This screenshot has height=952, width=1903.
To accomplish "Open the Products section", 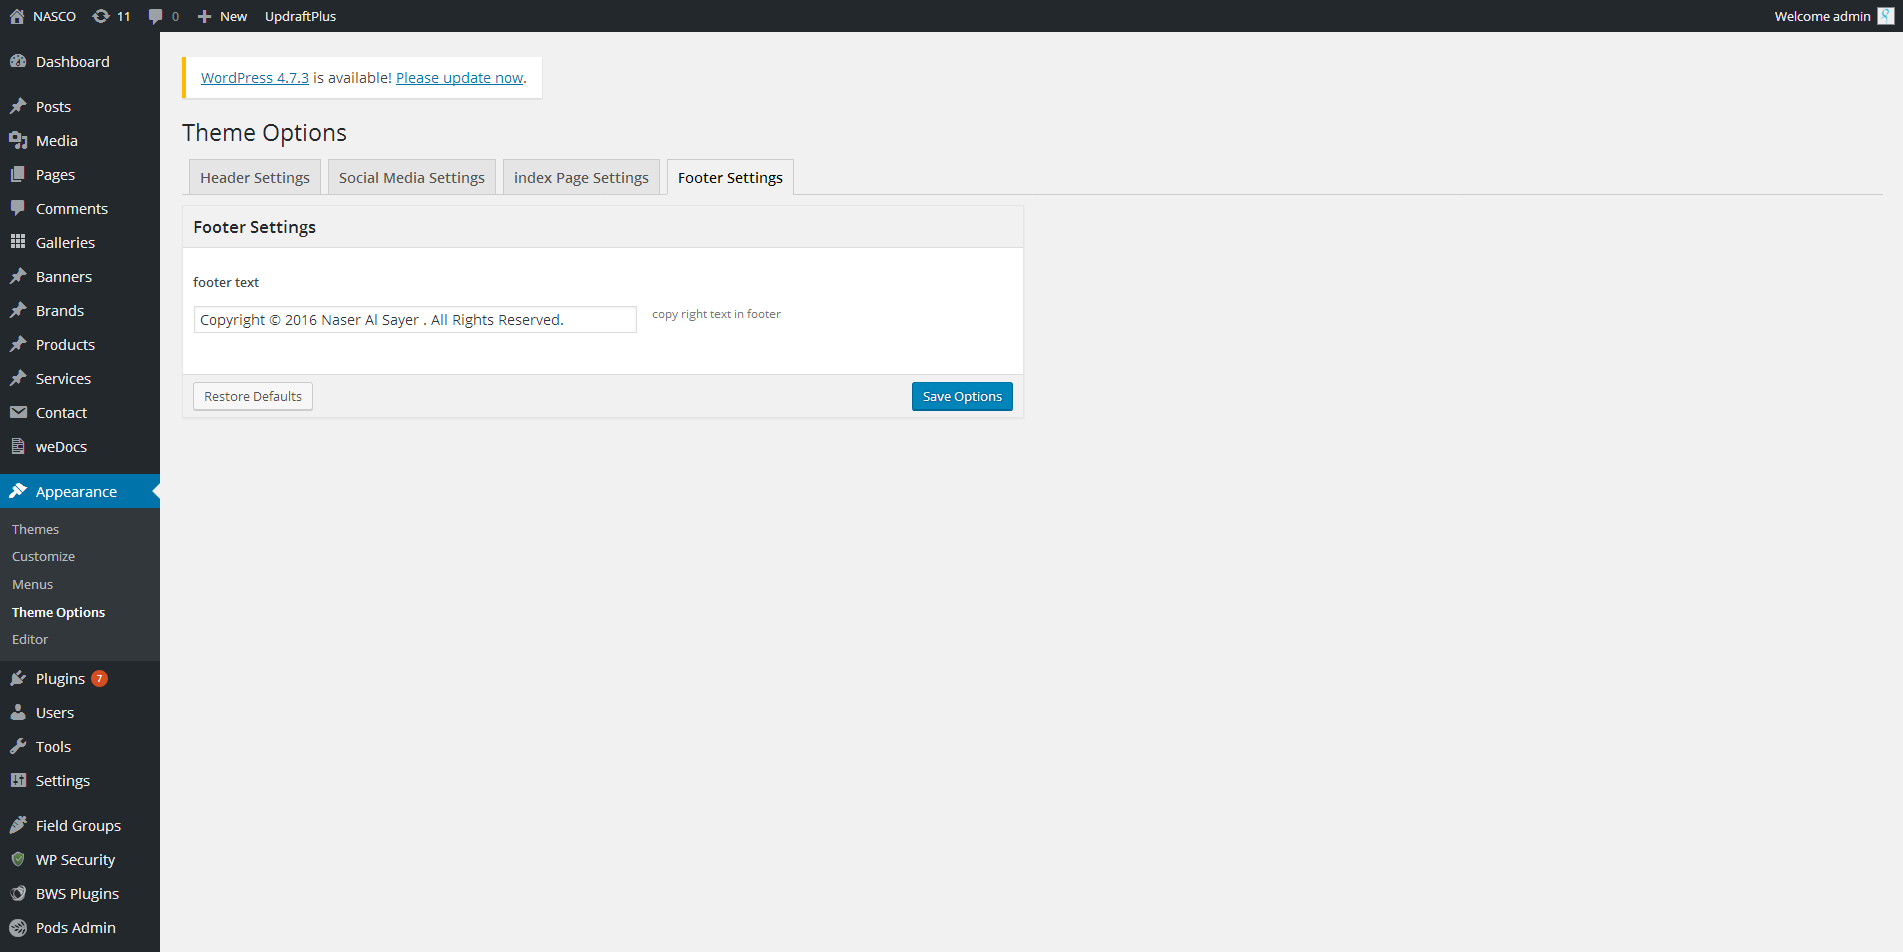I will [x=64, y=344].
